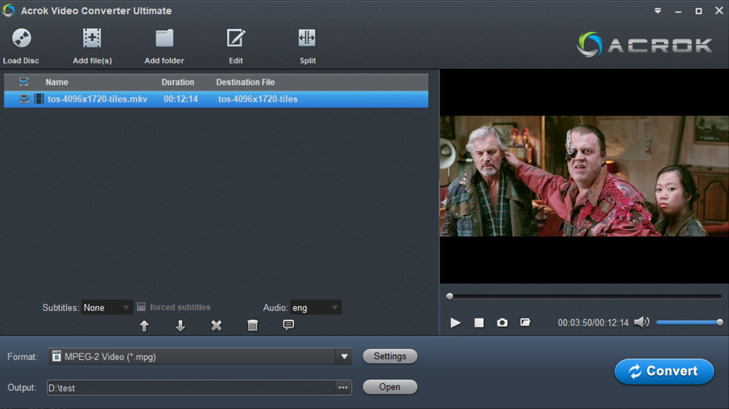This screenshot has height=409, width=729.
Task: Start conversion with Convert button
Action: click(x=664, y=371)
